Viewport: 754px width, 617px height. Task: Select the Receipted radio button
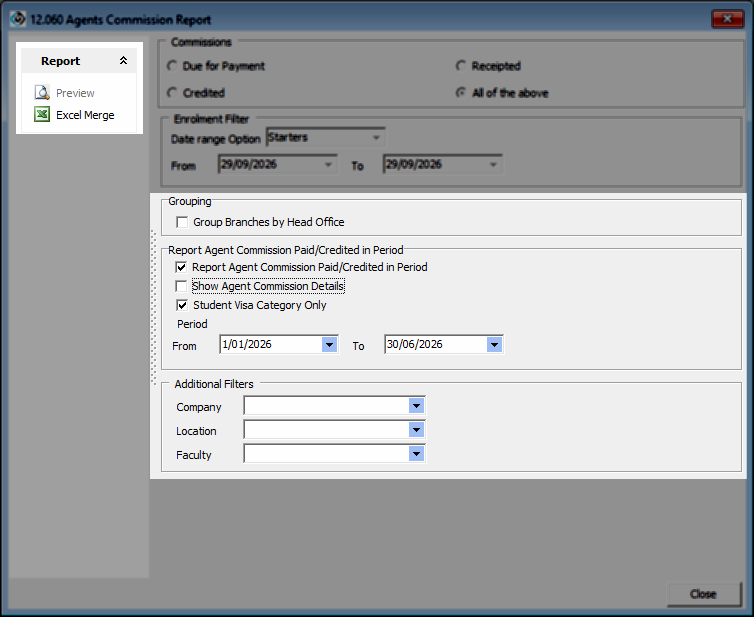tap(461, 65)
